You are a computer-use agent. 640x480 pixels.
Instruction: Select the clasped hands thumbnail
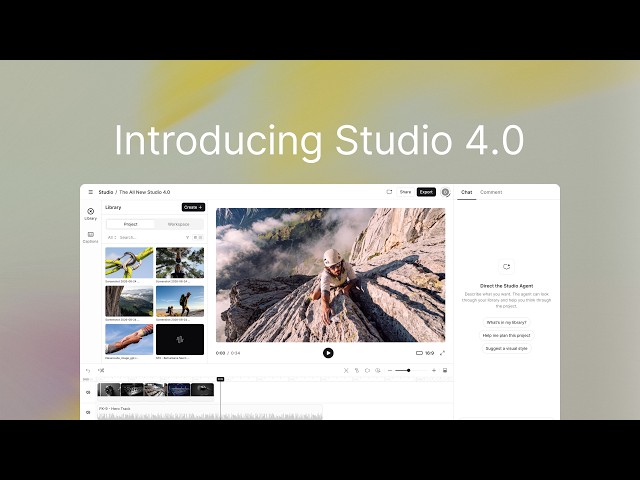coord(129,340)
